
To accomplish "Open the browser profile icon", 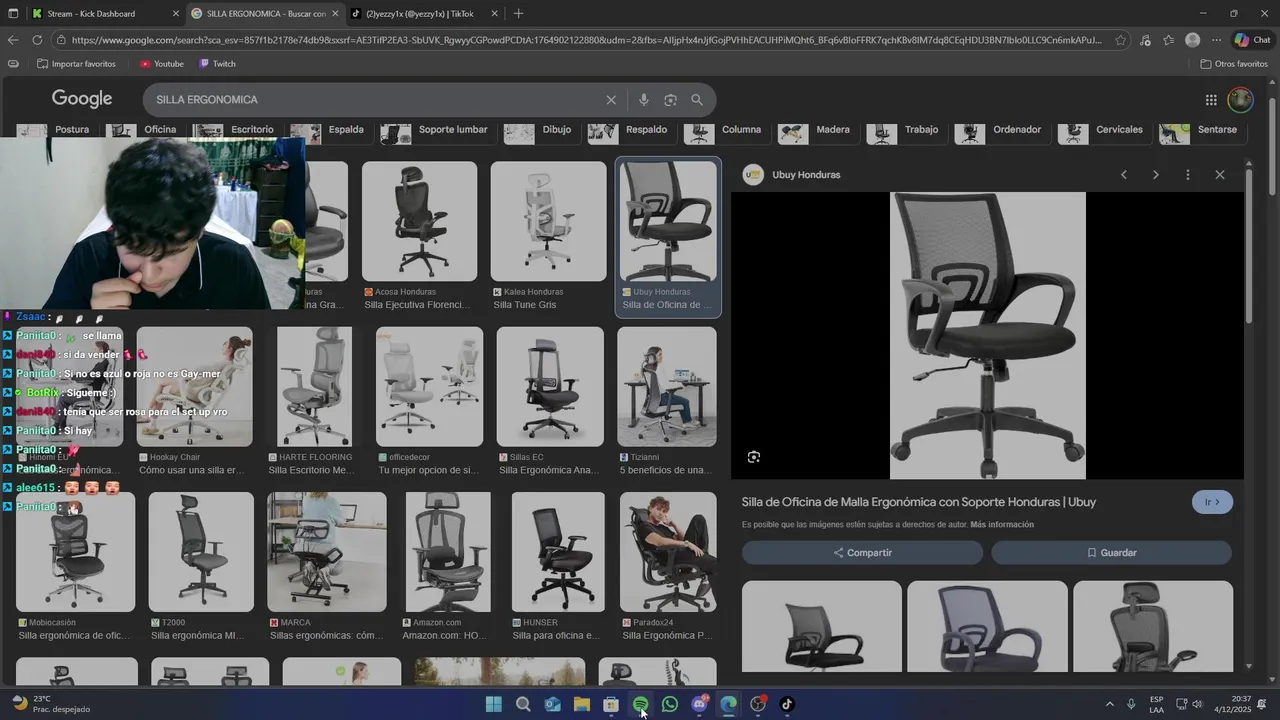I will [x=1192, y=40].
